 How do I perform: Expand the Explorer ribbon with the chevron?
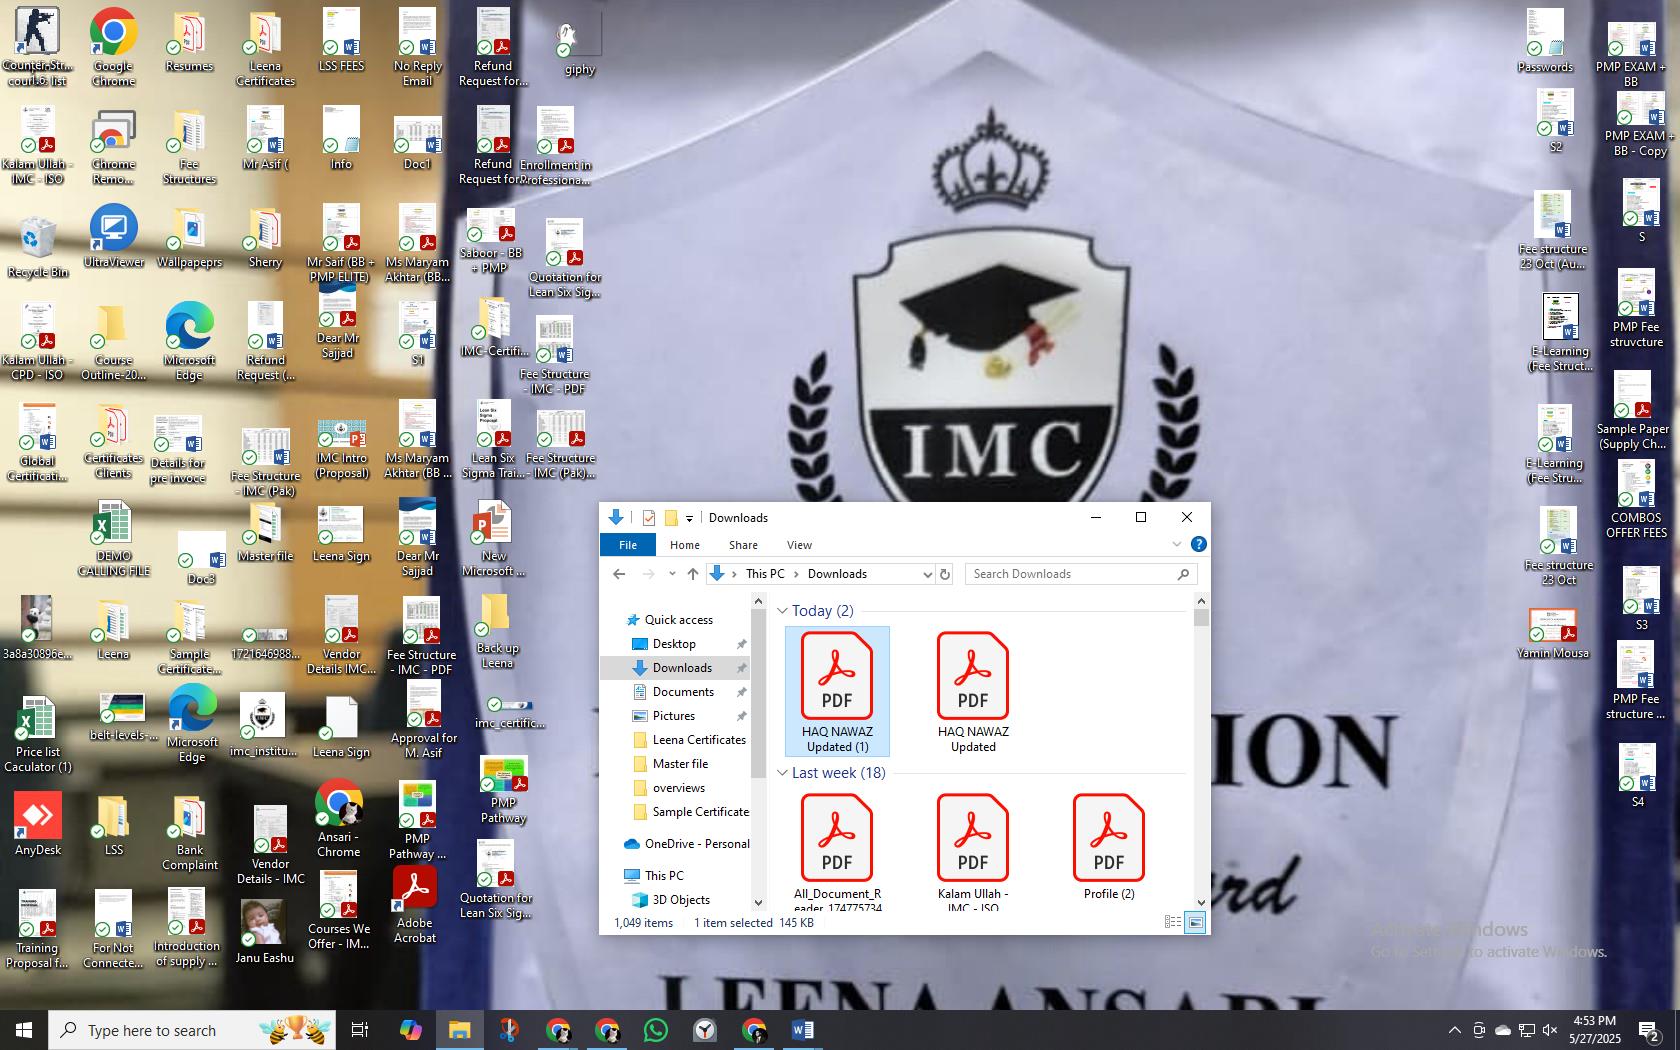[x=1176, y=544]
